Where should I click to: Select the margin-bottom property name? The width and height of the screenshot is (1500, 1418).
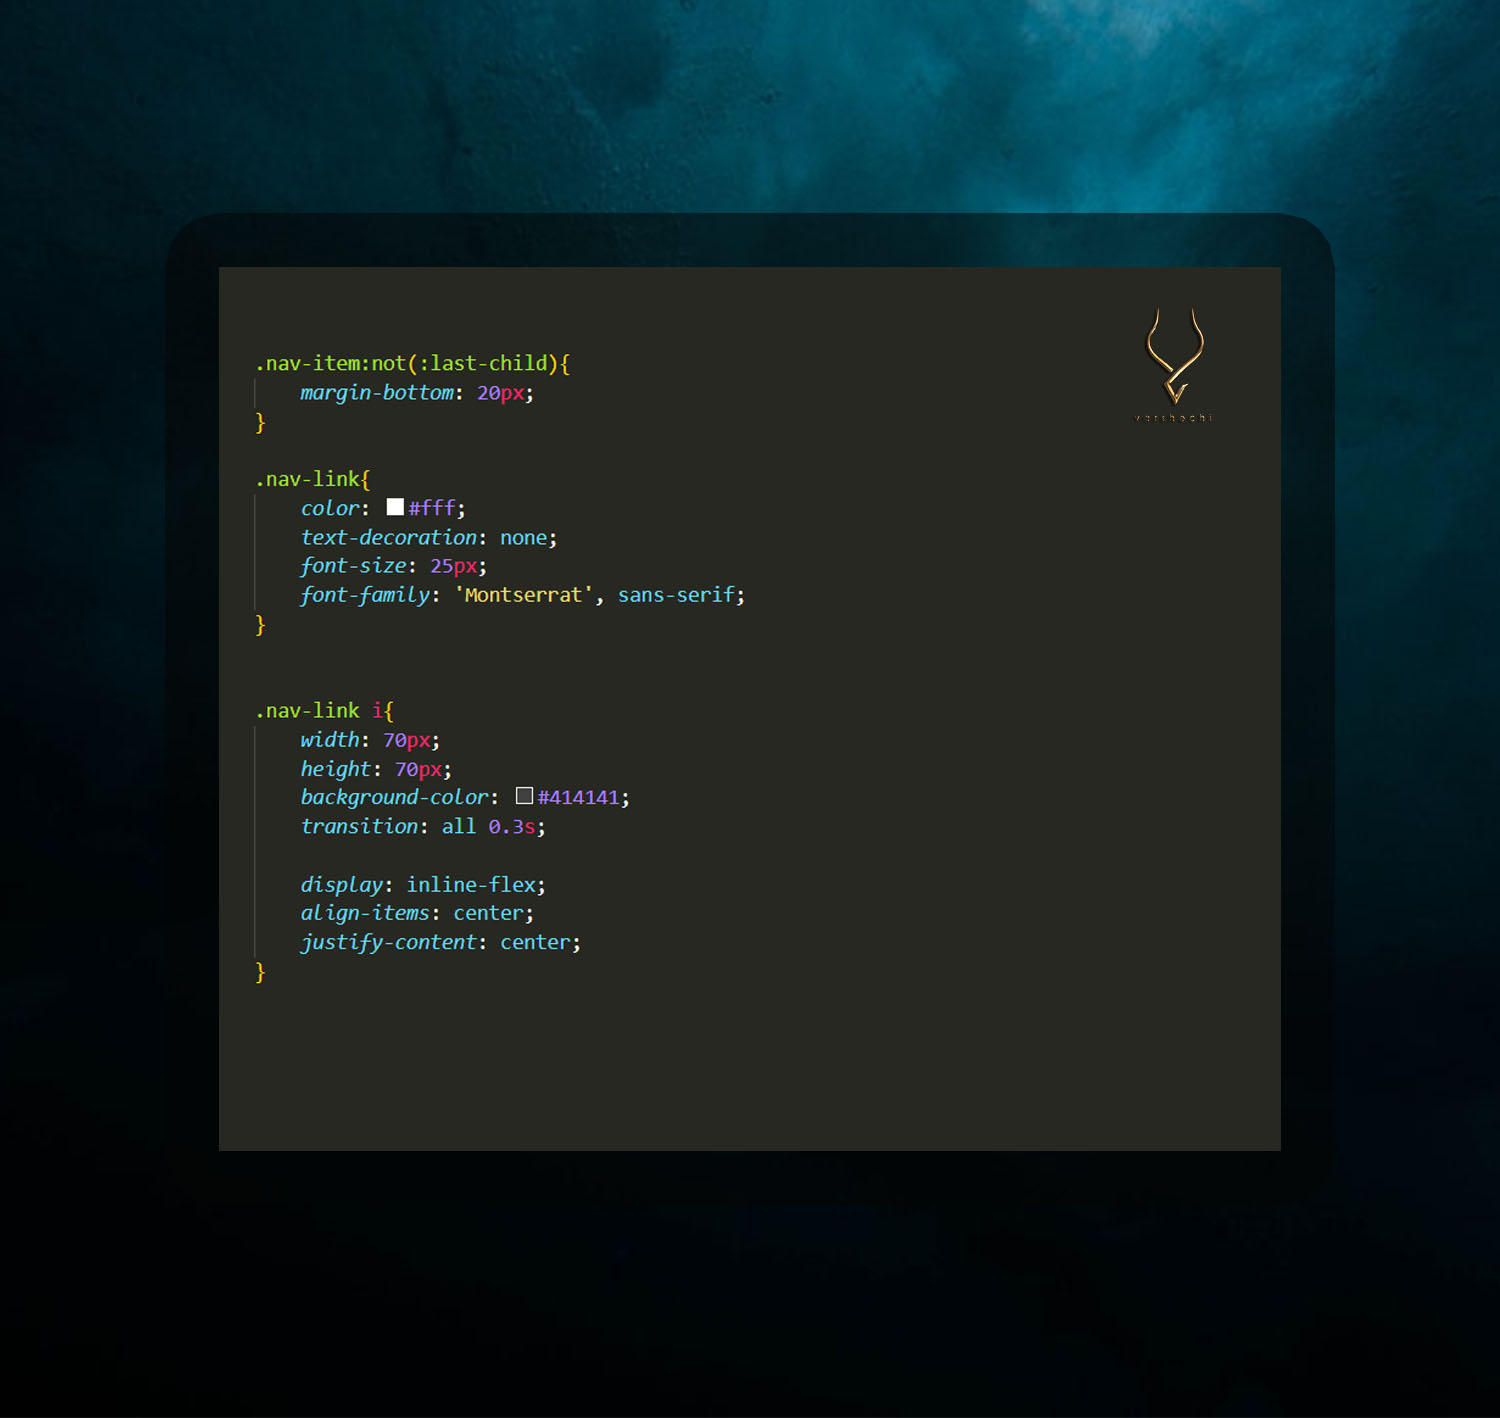click(x=376, y=392)
